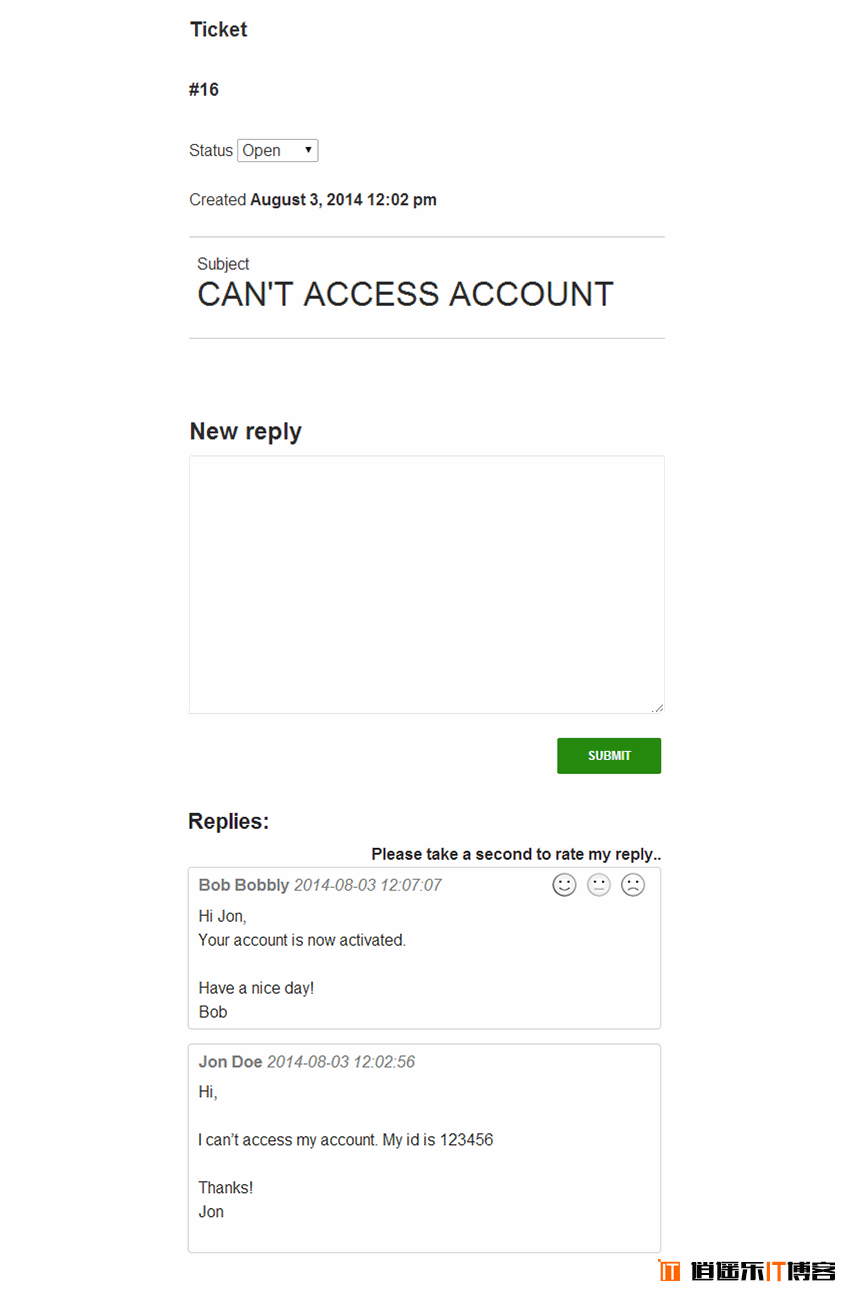
Task: Rate Bob's reply with the neutral face
Action: coord(598,885)
